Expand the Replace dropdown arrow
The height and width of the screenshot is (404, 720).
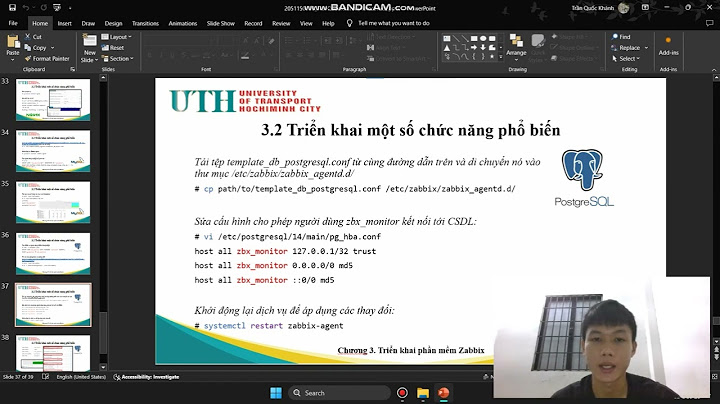coord(647,48)
